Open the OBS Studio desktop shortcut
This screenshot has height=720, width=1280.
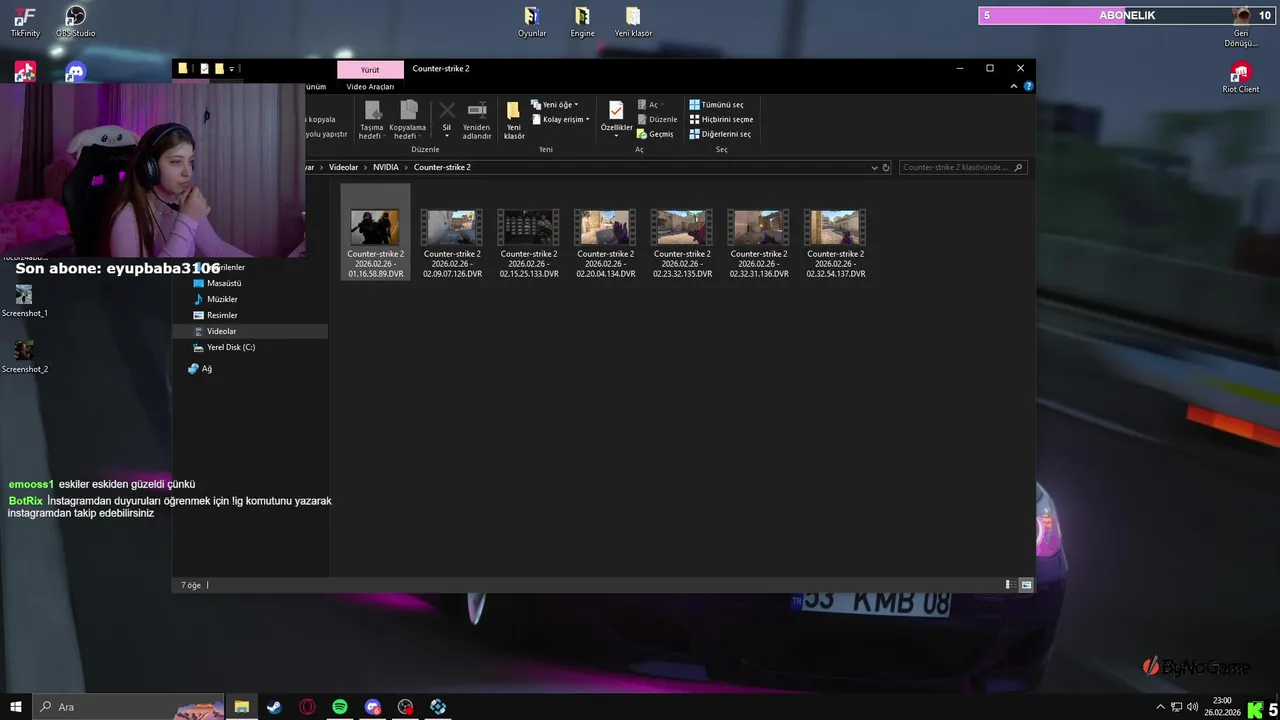(75, 22)
